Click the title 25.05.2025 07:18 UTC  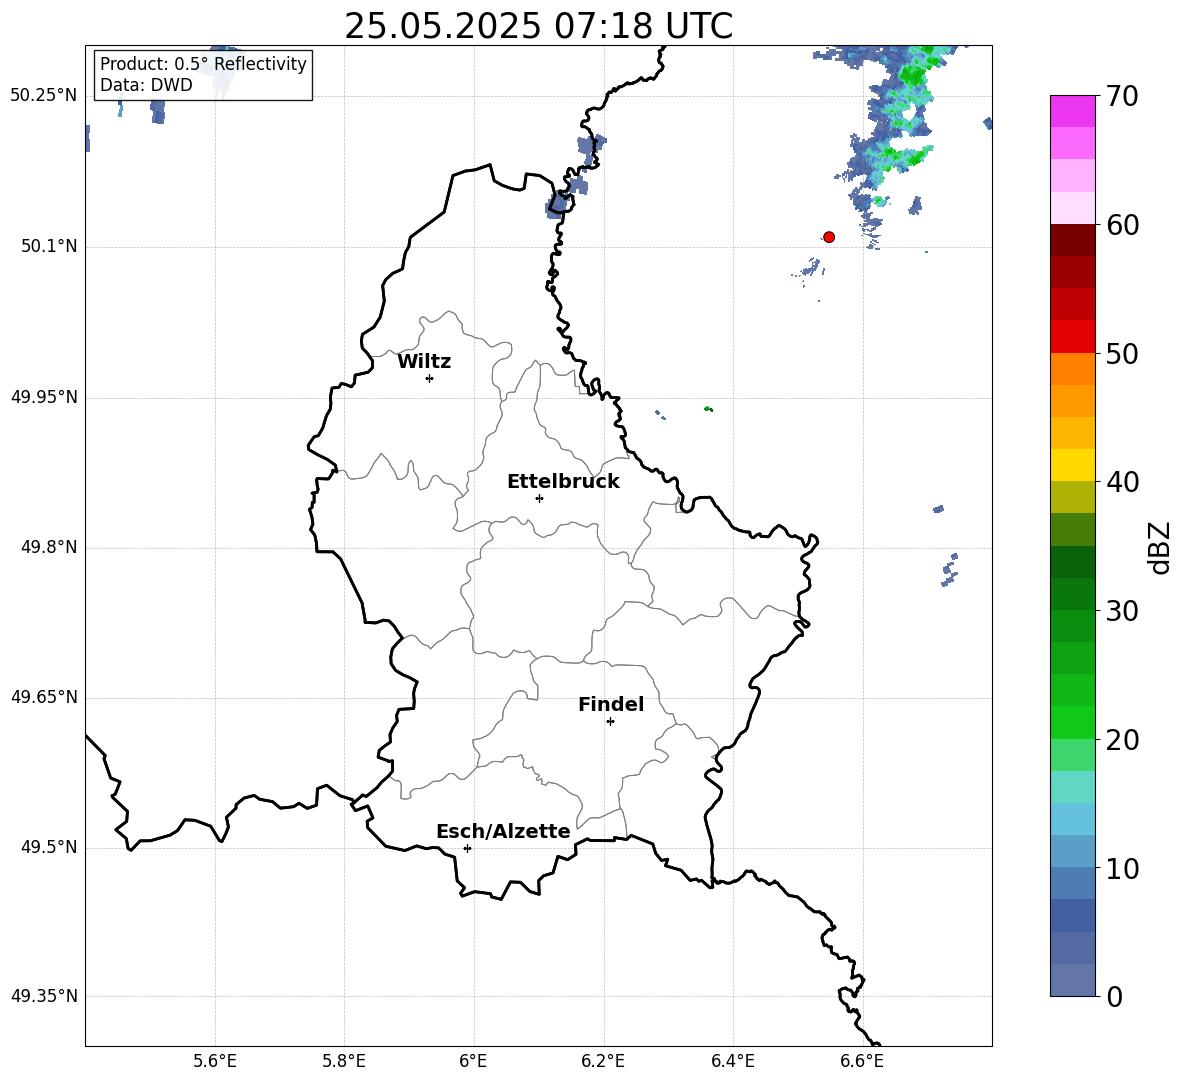[x=538, y=26]
